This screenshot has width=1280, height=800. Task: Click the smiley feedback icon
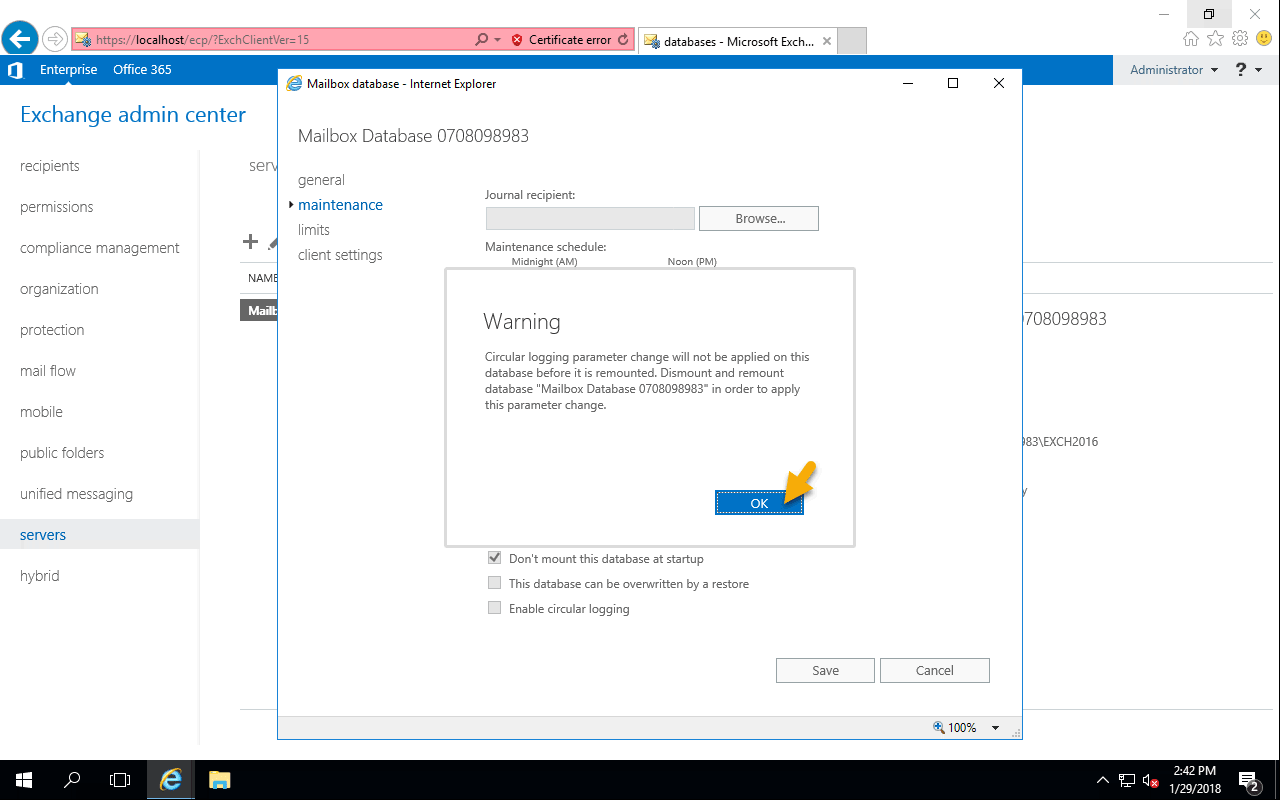coord(1264,39)
